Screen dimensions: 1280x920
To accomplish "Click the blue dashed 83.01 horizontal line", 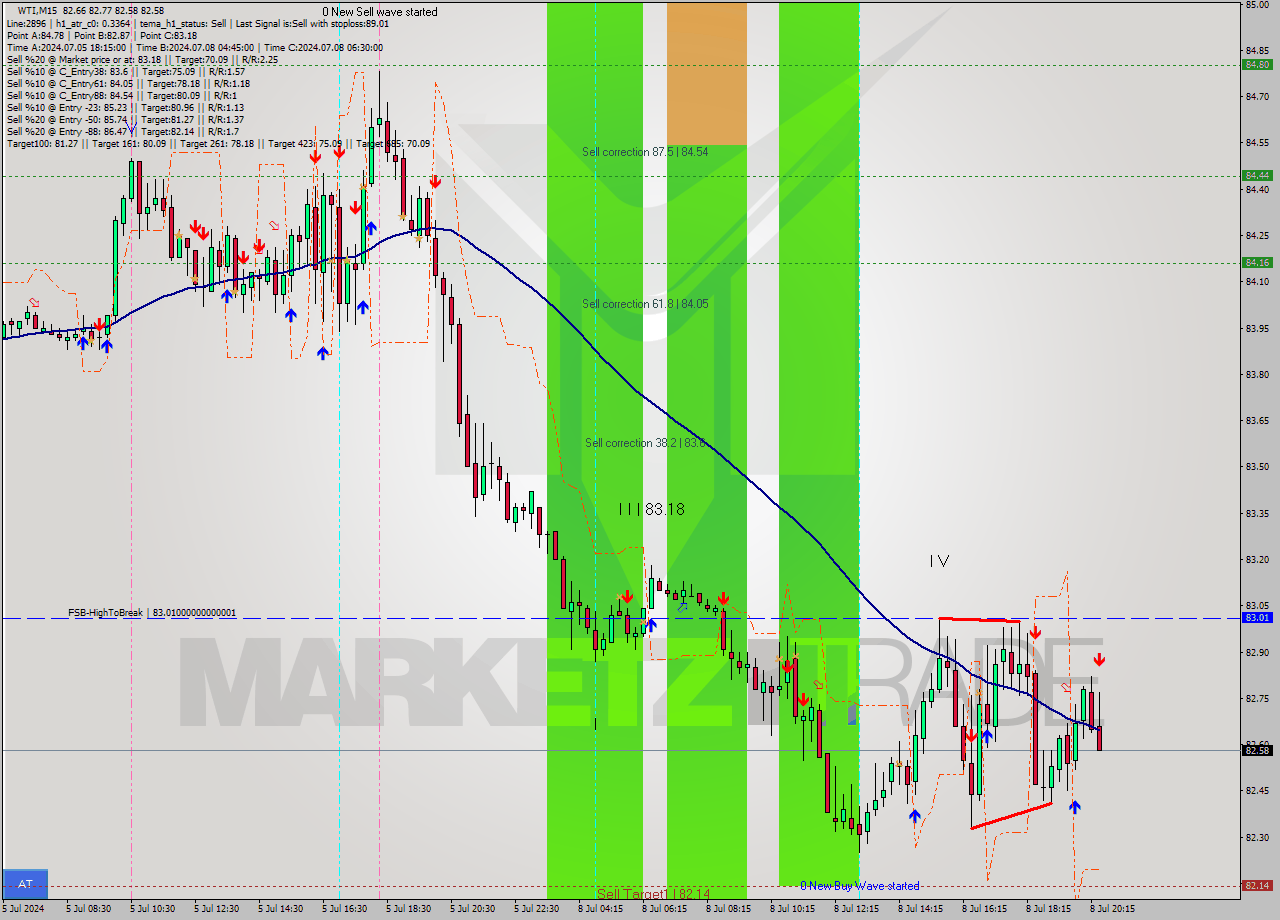I will tap(620, 618).
